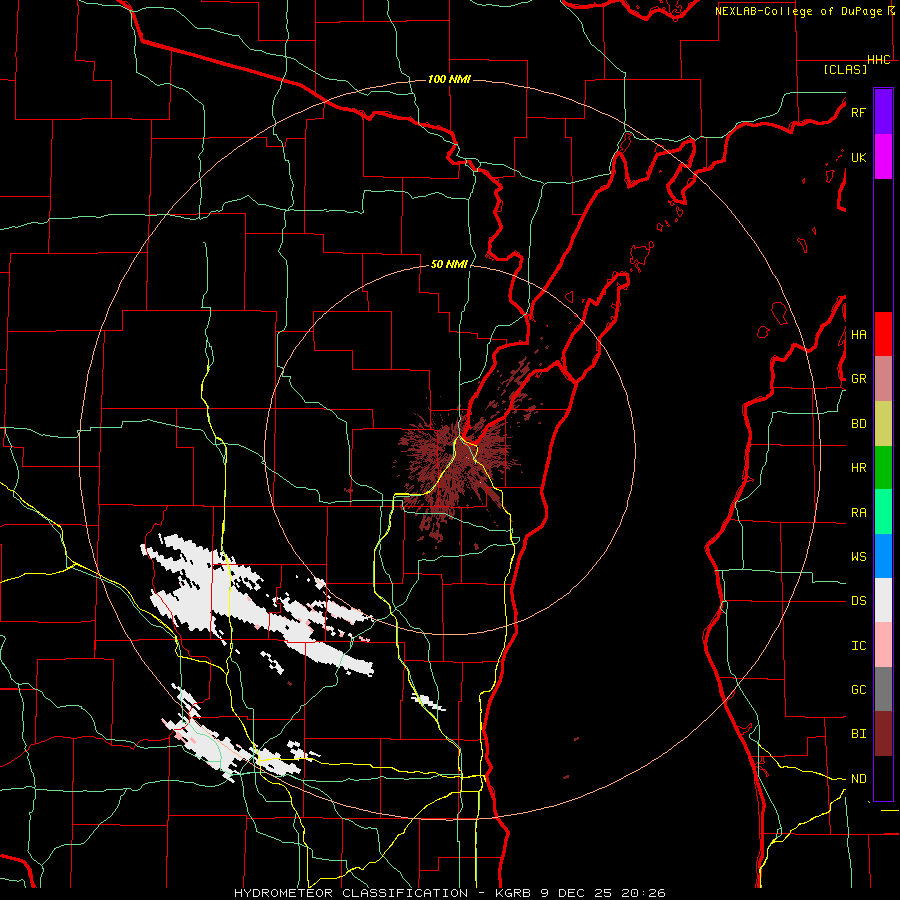Click the 50 NMI range ring label

(449, 264)
